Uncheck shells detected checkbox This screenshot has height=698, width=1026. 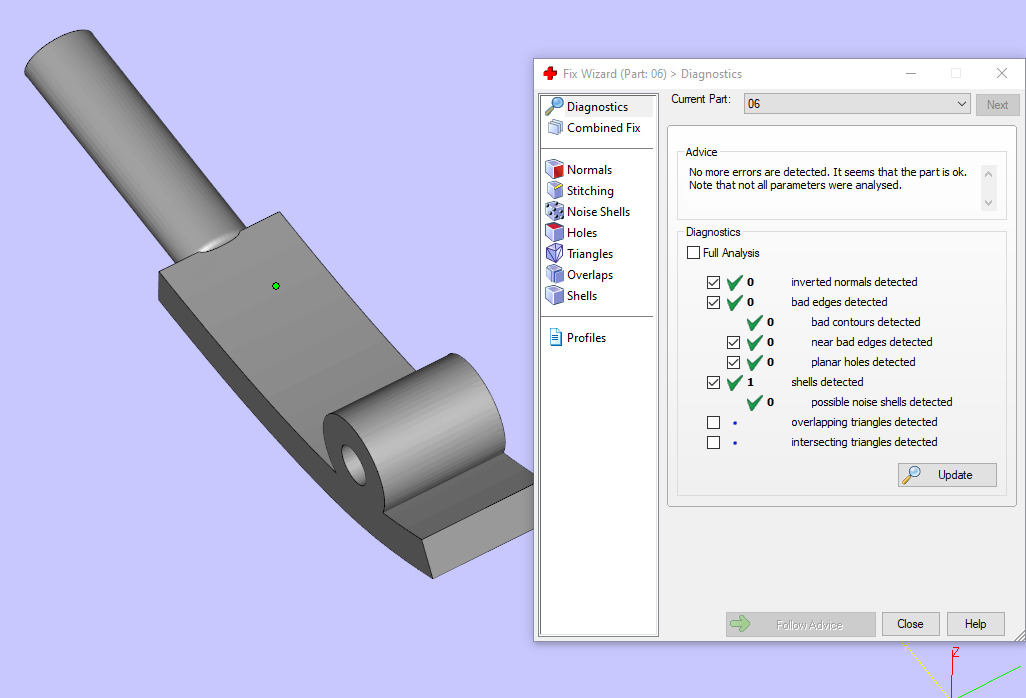coord(713,382)
